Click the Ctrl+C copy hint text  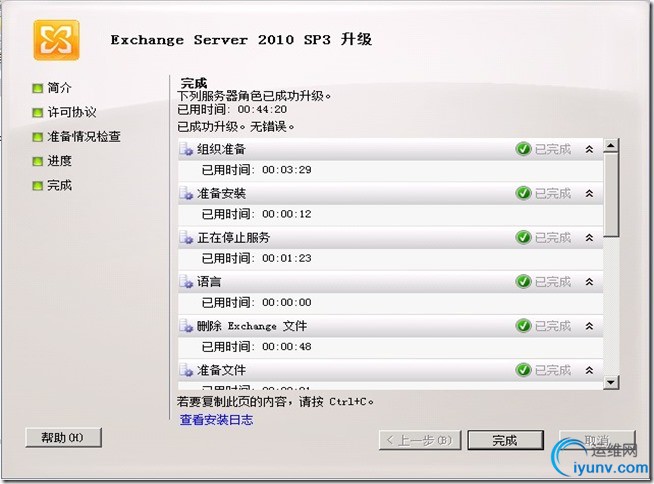(275, 402)
